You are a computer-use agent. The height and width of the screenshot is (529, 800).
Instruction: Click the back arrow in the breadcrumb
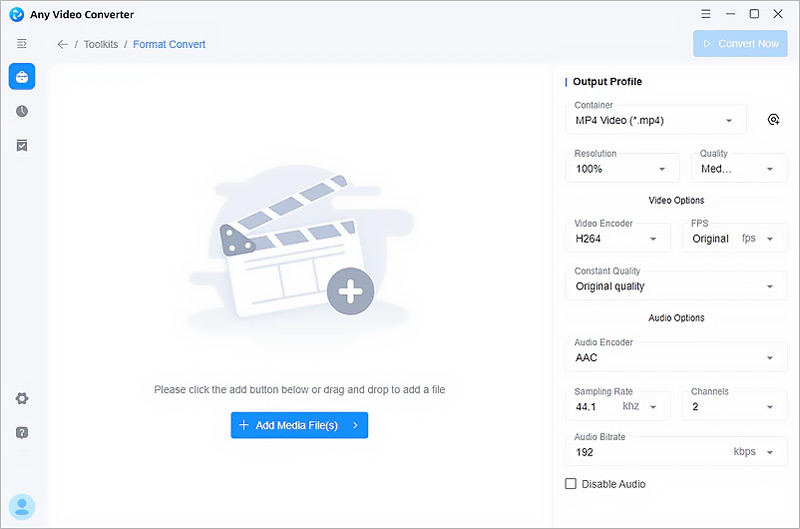pos(63,44)
